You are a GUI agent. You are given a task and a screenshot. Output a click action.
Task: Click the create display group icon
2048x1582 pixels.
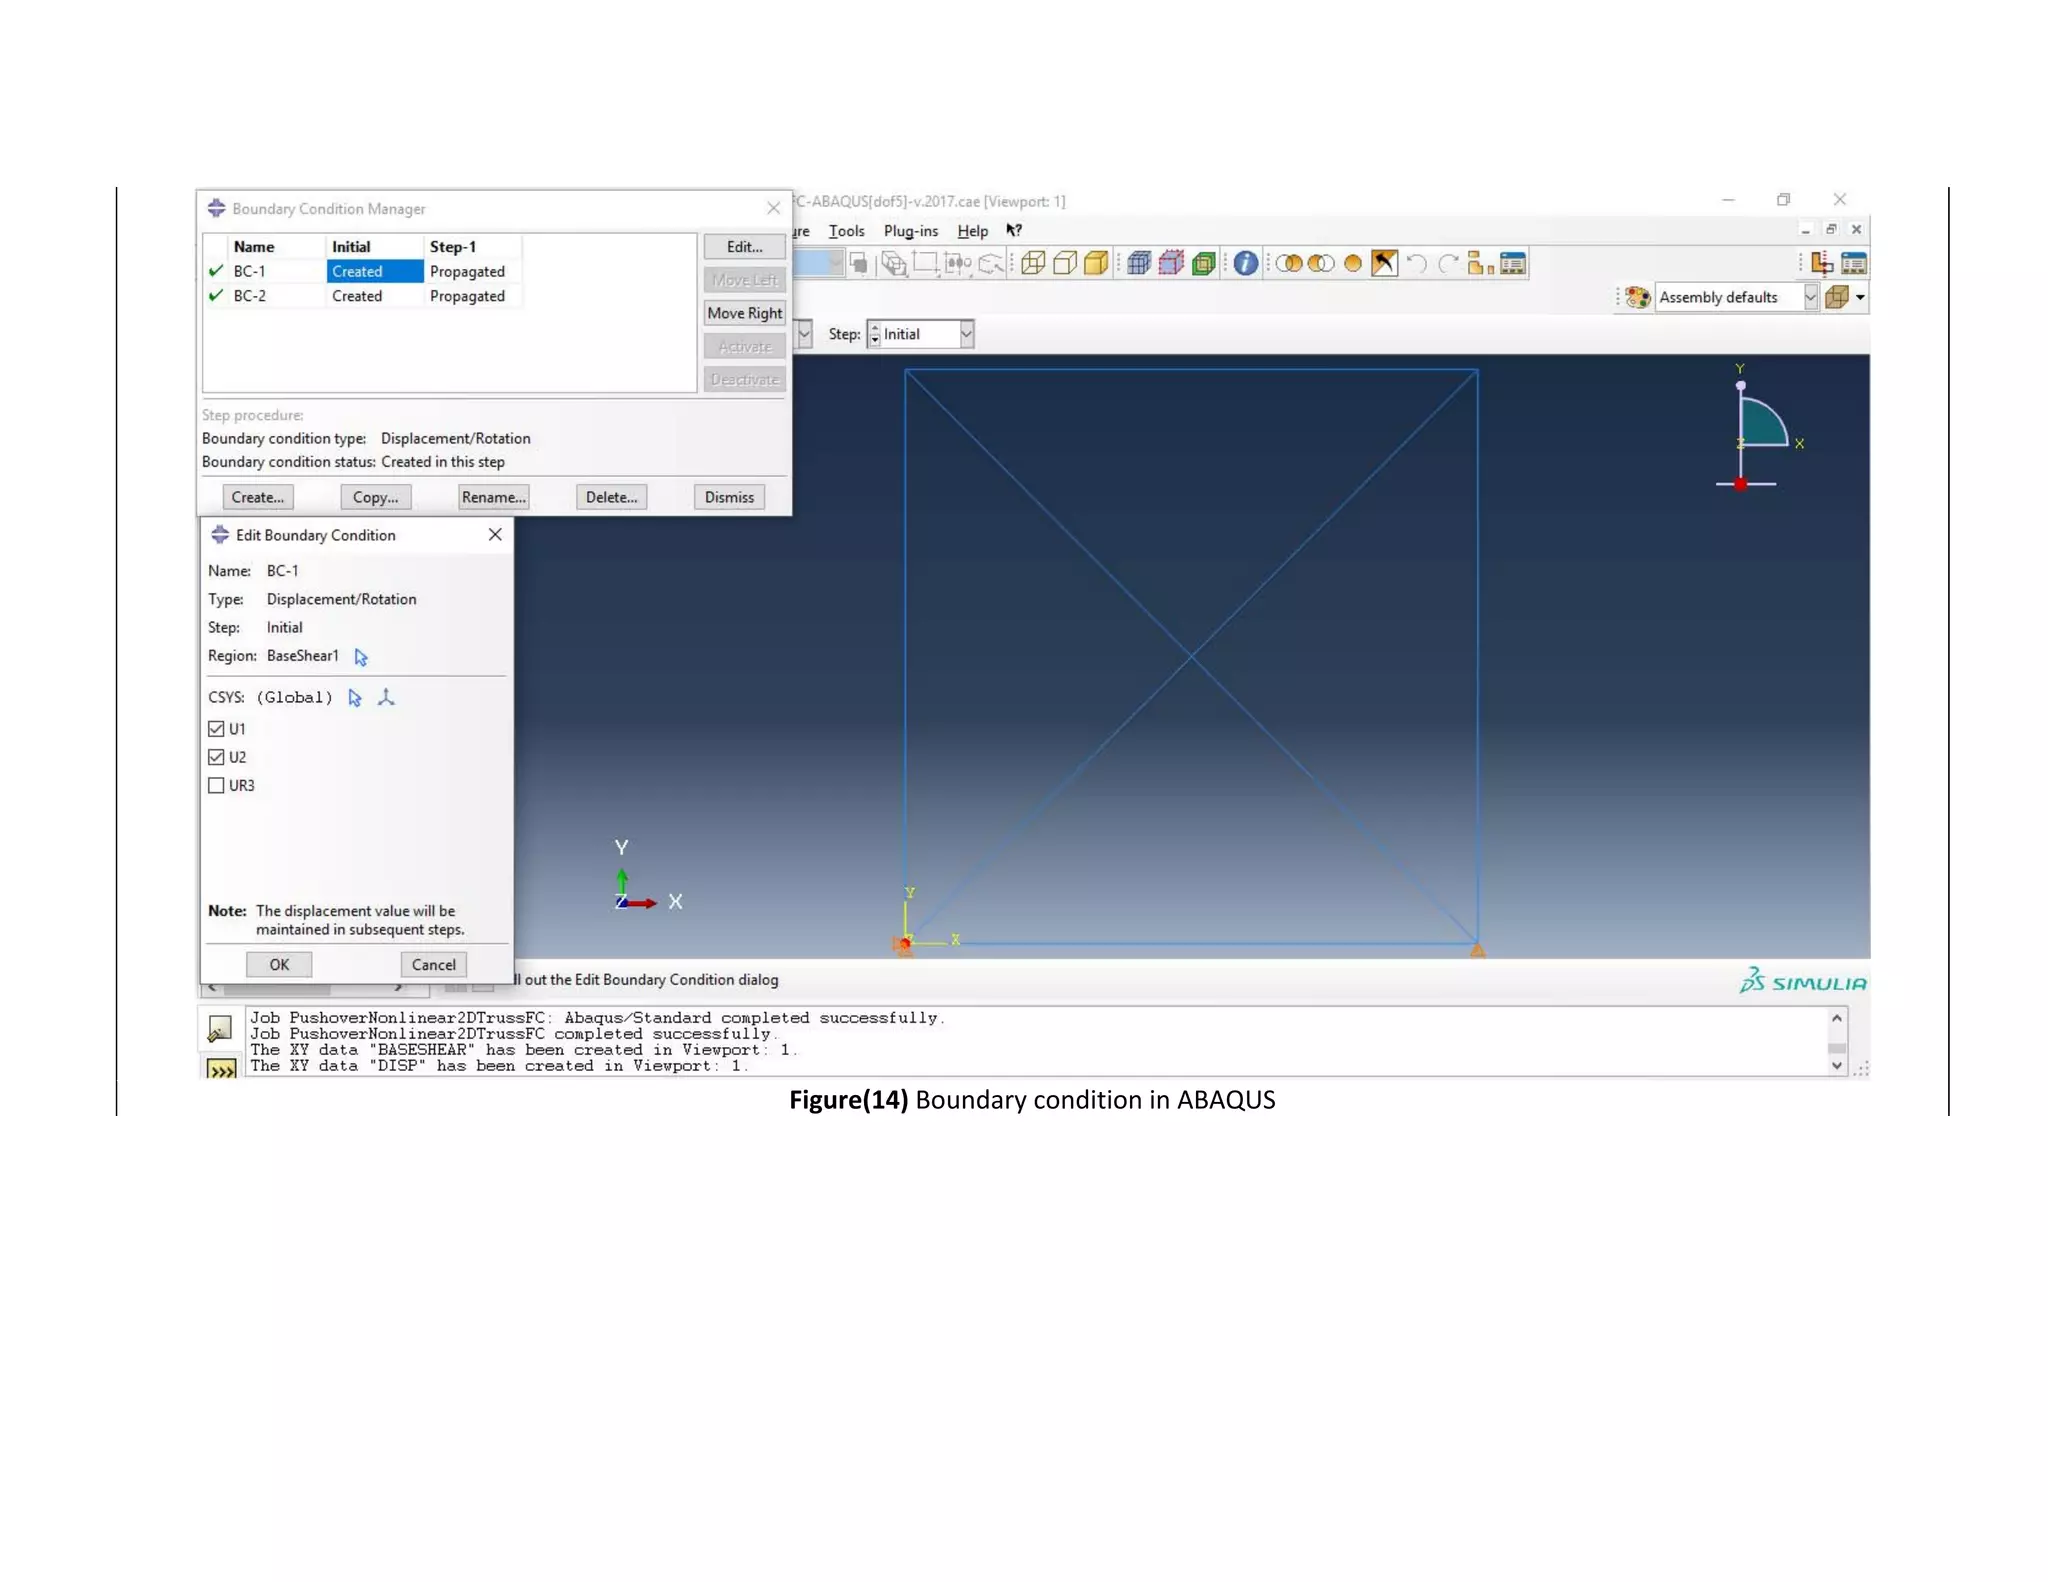coord(1480,264)
